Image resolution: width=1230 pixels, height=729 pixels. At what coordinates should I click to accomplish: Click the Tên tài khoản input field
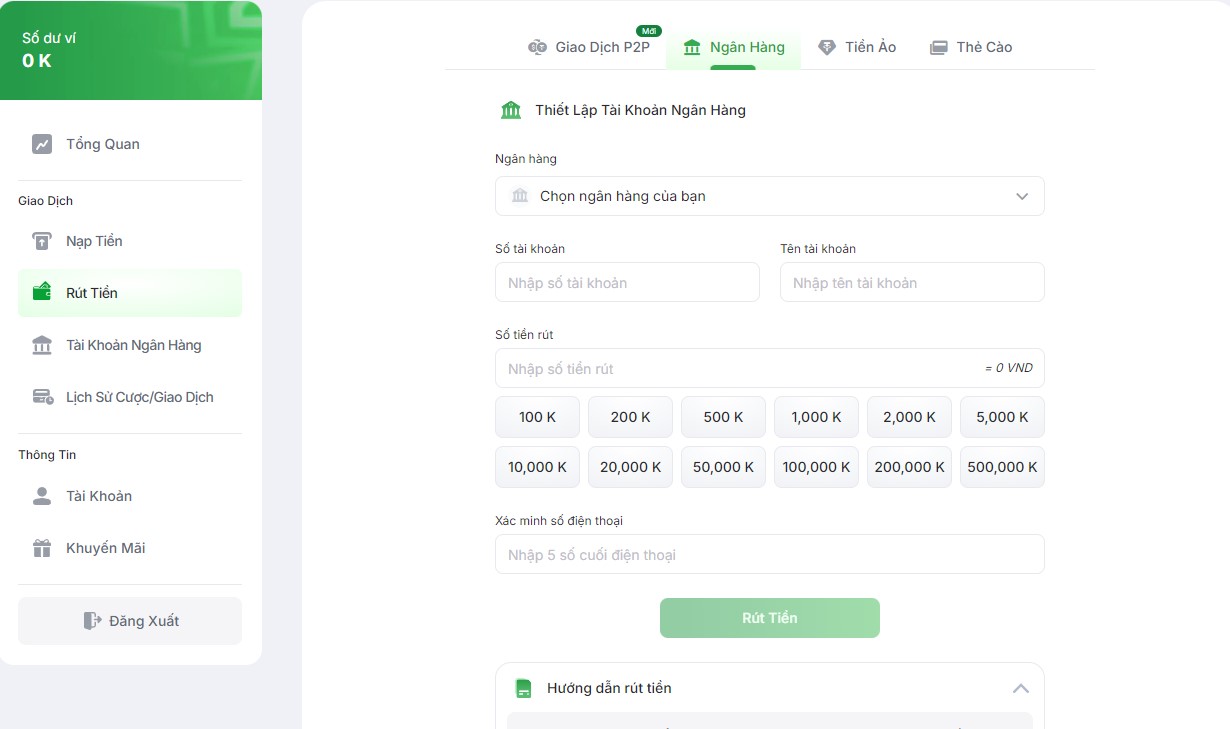(x=912, y=283)
